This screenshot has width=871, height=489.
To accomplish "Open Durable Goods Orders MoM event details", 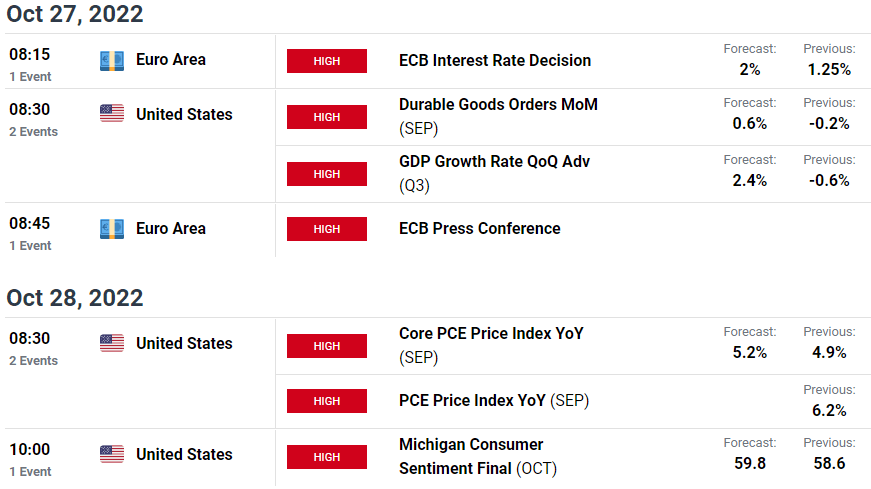I will pyautogui.click(x=498, y=116).
